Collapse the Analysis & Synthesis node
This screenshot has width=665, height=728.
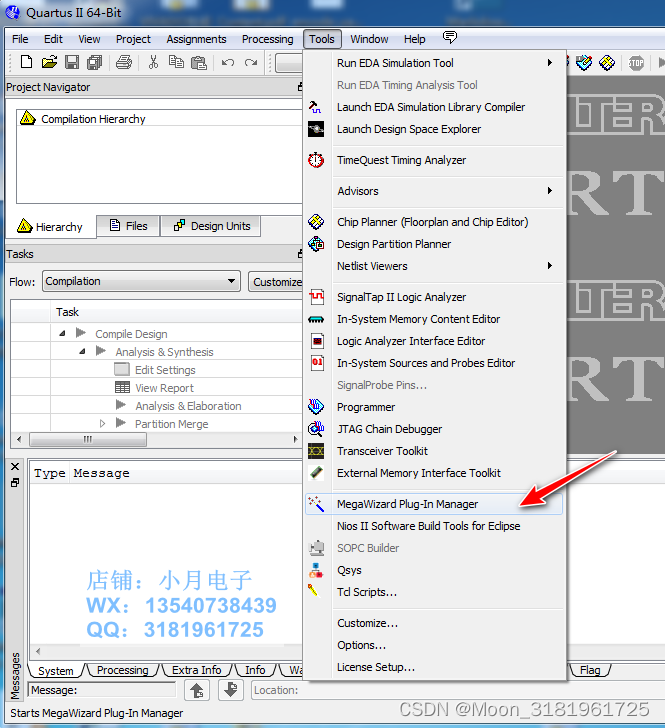pyautogui.click(x=82, y=351)
